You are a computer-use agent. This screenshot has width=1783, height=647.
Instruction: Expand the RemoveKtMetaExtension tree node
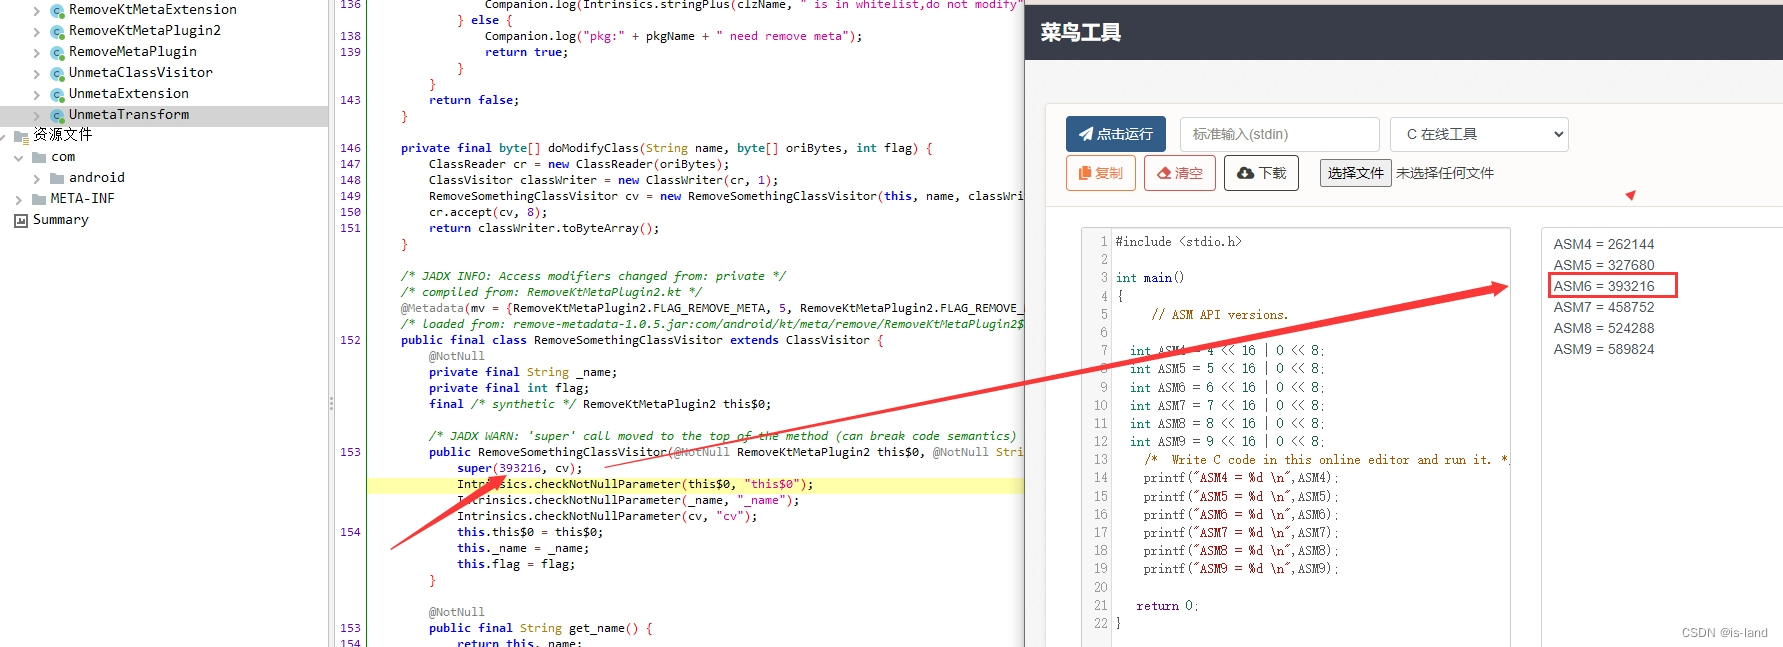[37, 10]
